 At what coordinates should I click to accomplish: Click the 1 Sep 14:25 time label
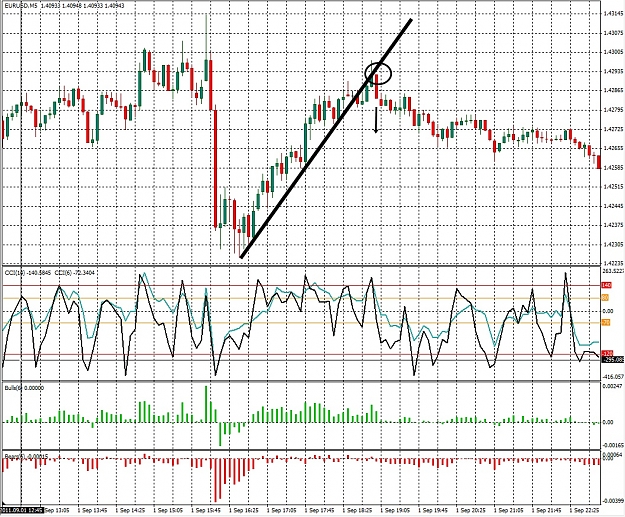(130, 510)
